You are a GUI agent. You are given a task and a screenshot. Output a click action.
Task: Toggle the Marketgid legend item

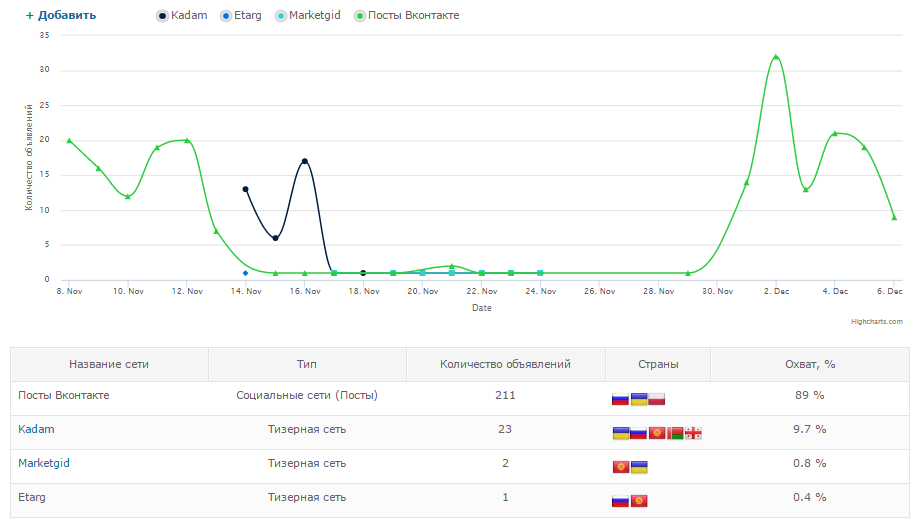tap(308, 15)
